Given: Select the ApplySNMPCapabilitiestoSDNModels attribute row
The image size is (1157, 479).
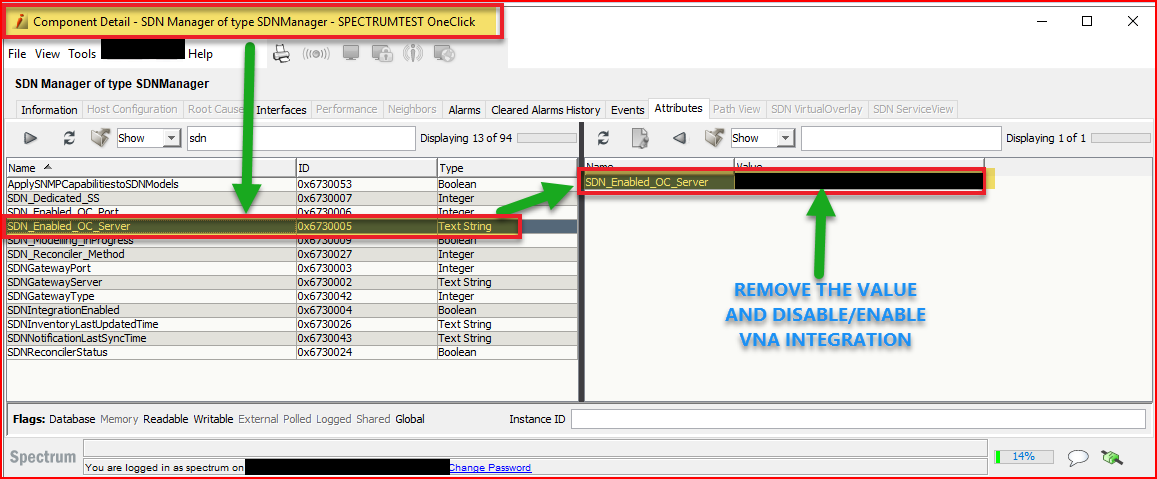Looking at the screenshot, I should tap(291, 184).
